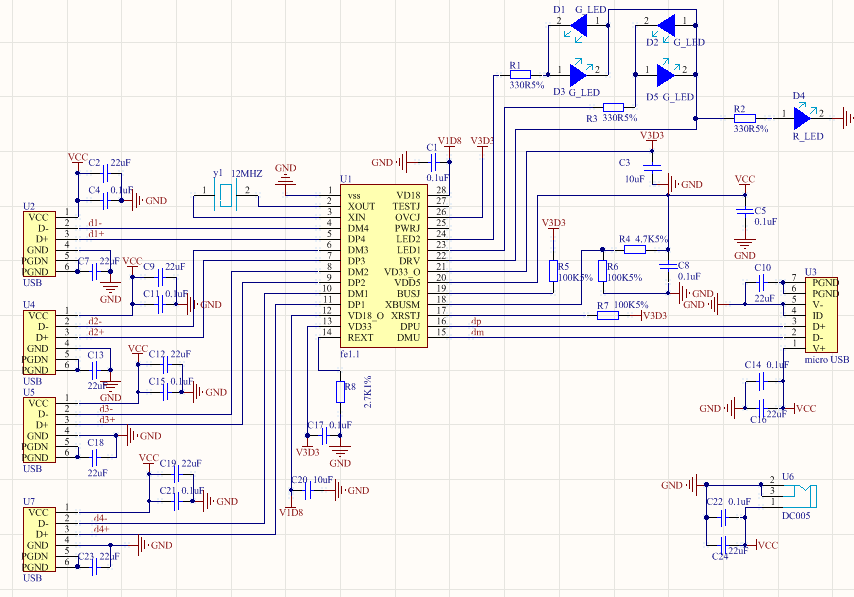Click the micro USB label text

tap(827, 360)
